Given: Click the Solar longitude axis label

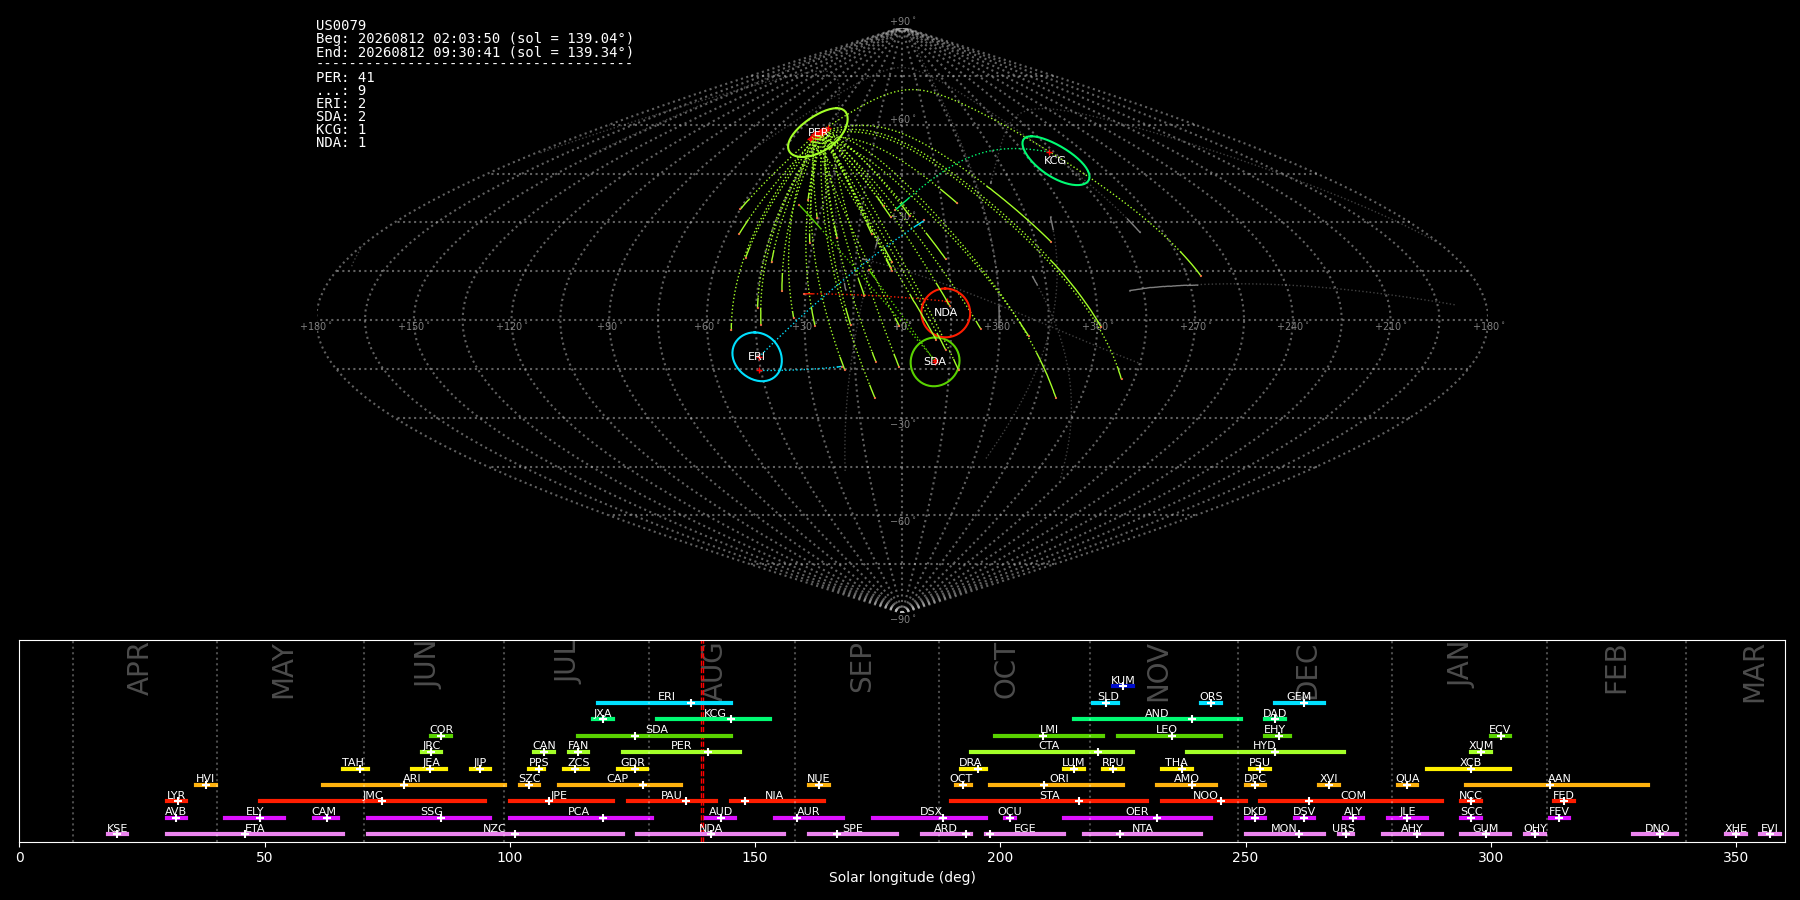Looking at the screenshot, I should click(x=902, y=878).
